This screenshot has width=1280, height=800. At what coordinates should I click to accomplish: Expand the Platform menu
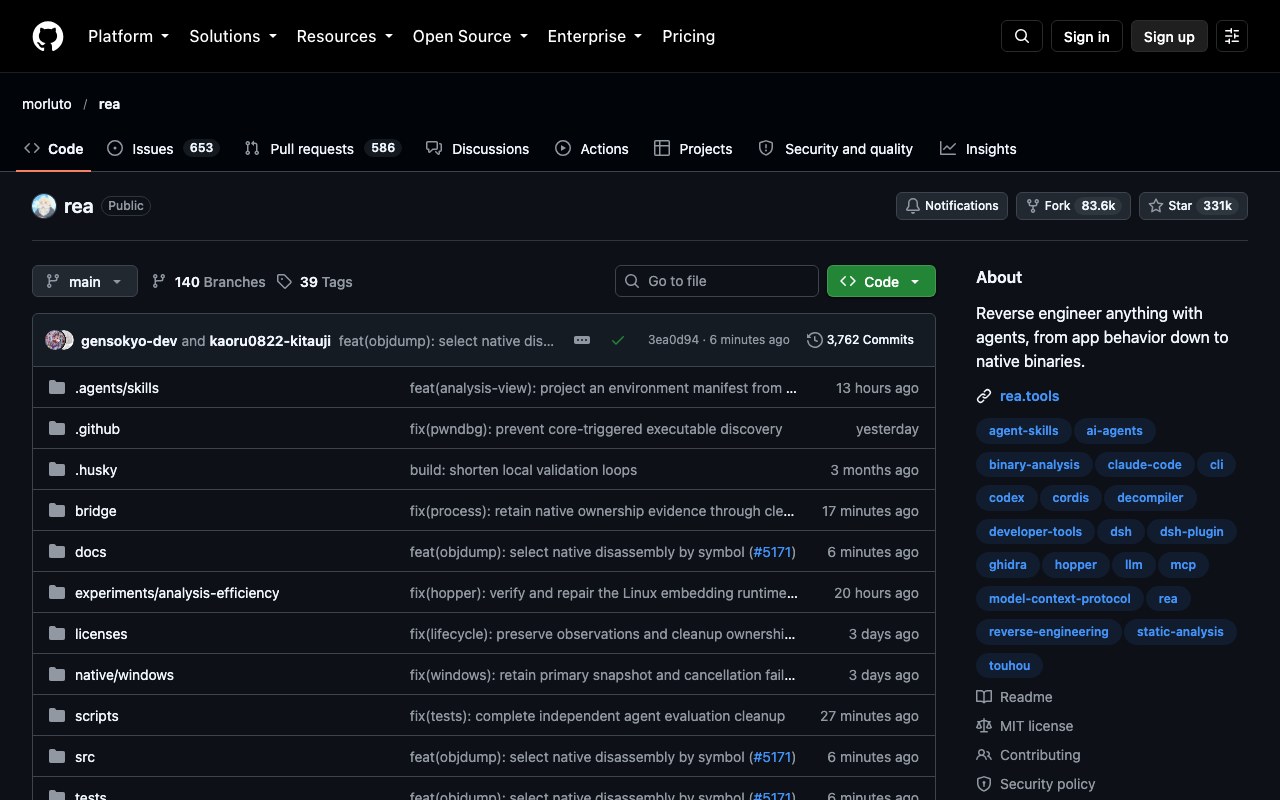(129, 36)
